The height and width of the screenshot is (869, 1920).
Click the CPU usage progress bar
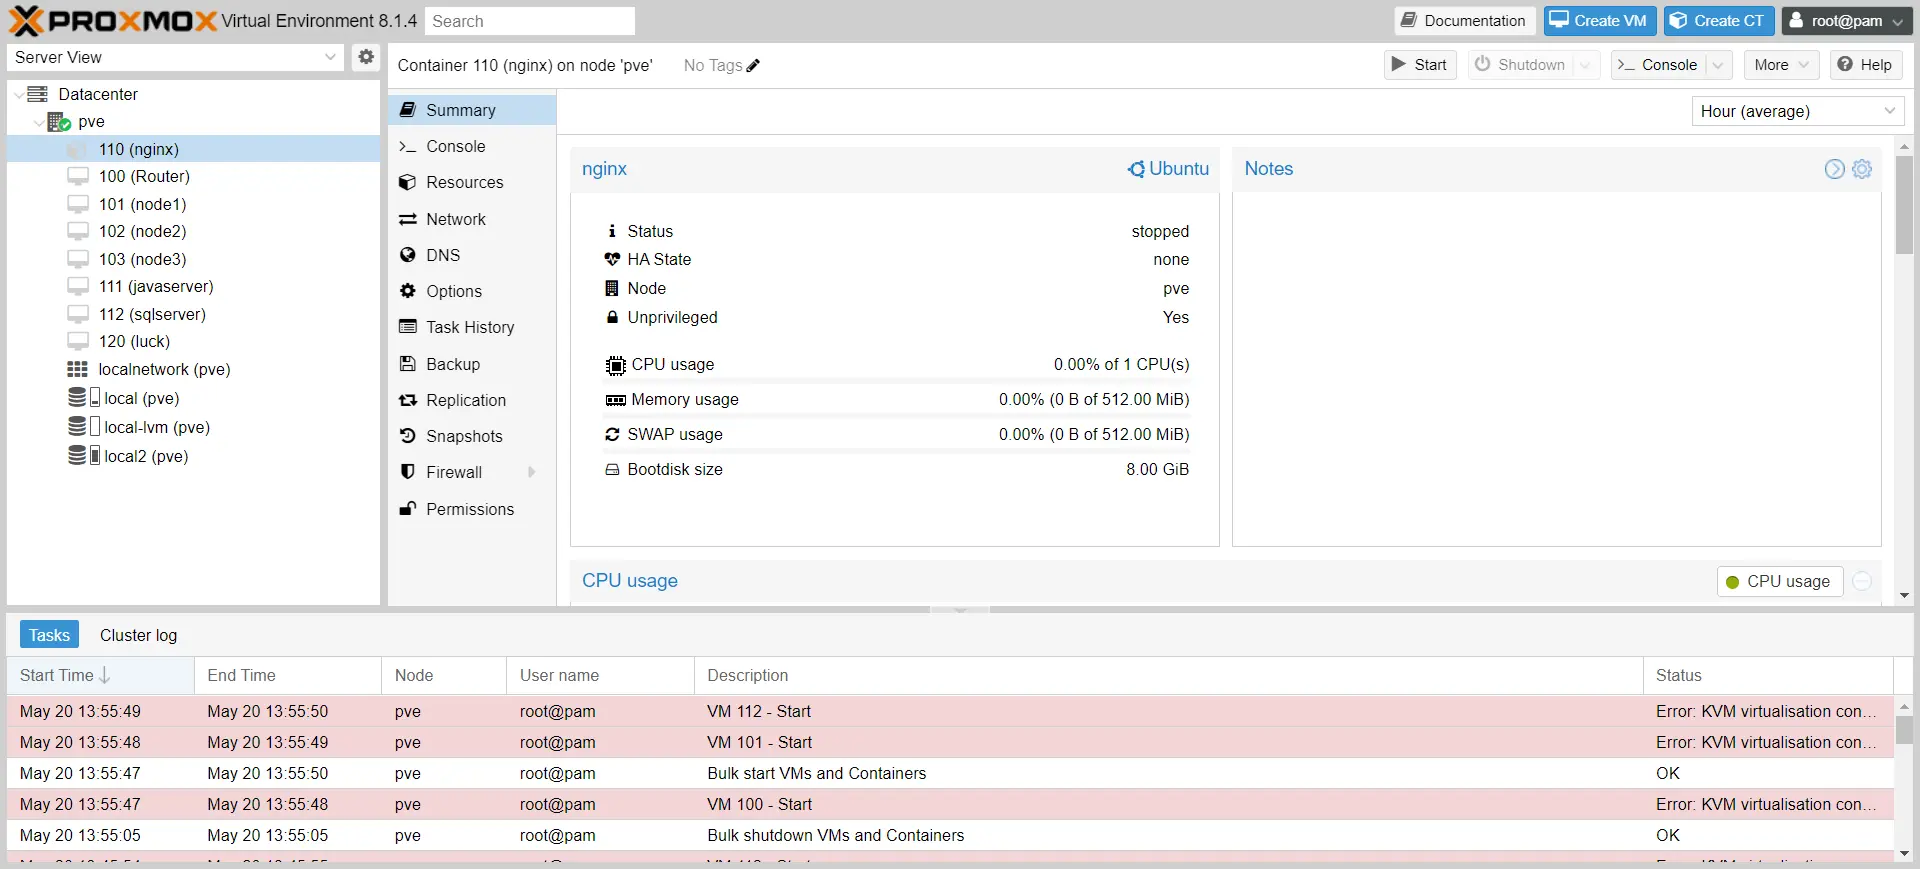click(897, 382)
